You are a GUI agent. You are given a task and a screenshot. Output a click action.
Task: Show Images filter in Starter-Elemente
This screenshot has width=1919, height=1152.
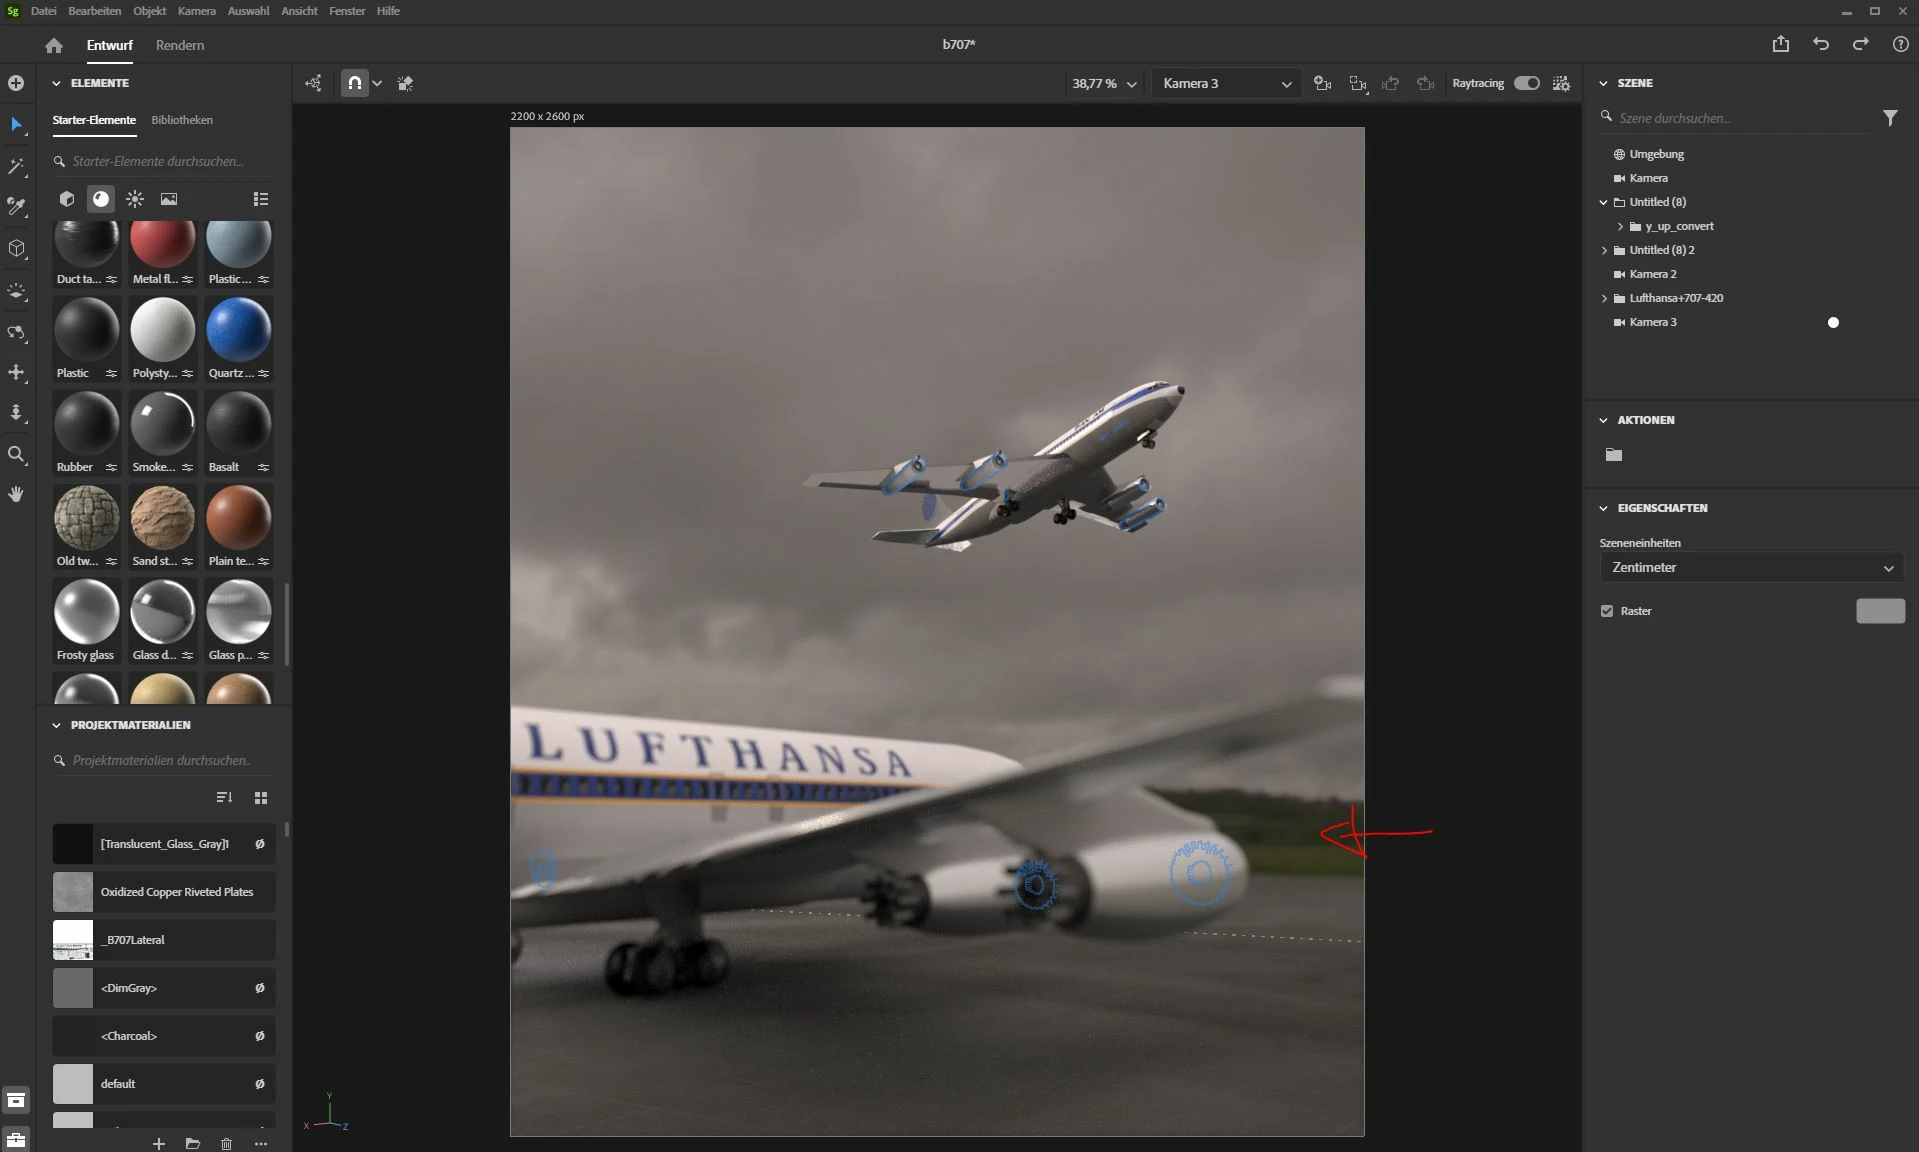click(169, 199)
